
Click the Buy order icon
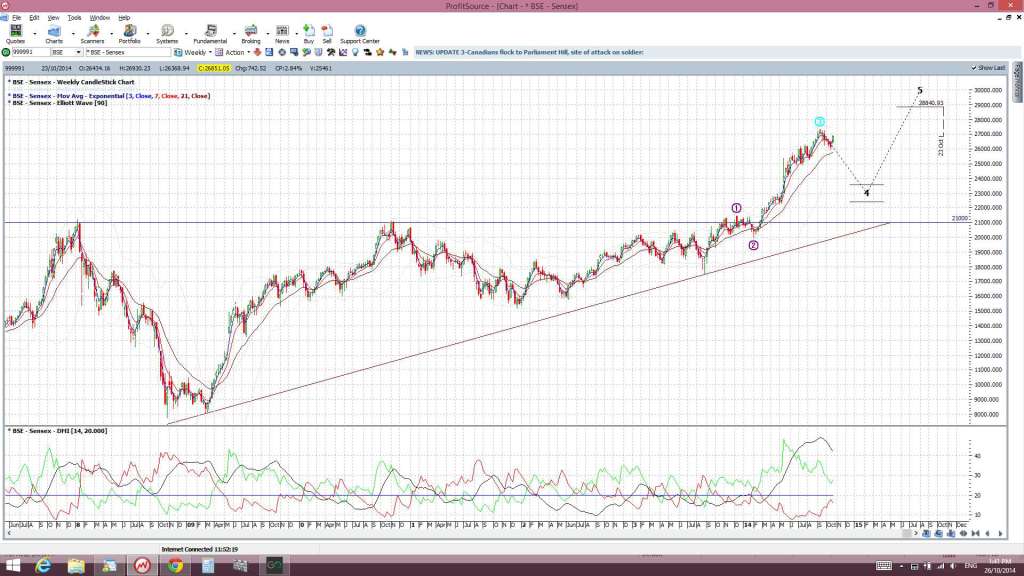pos(309,34)
